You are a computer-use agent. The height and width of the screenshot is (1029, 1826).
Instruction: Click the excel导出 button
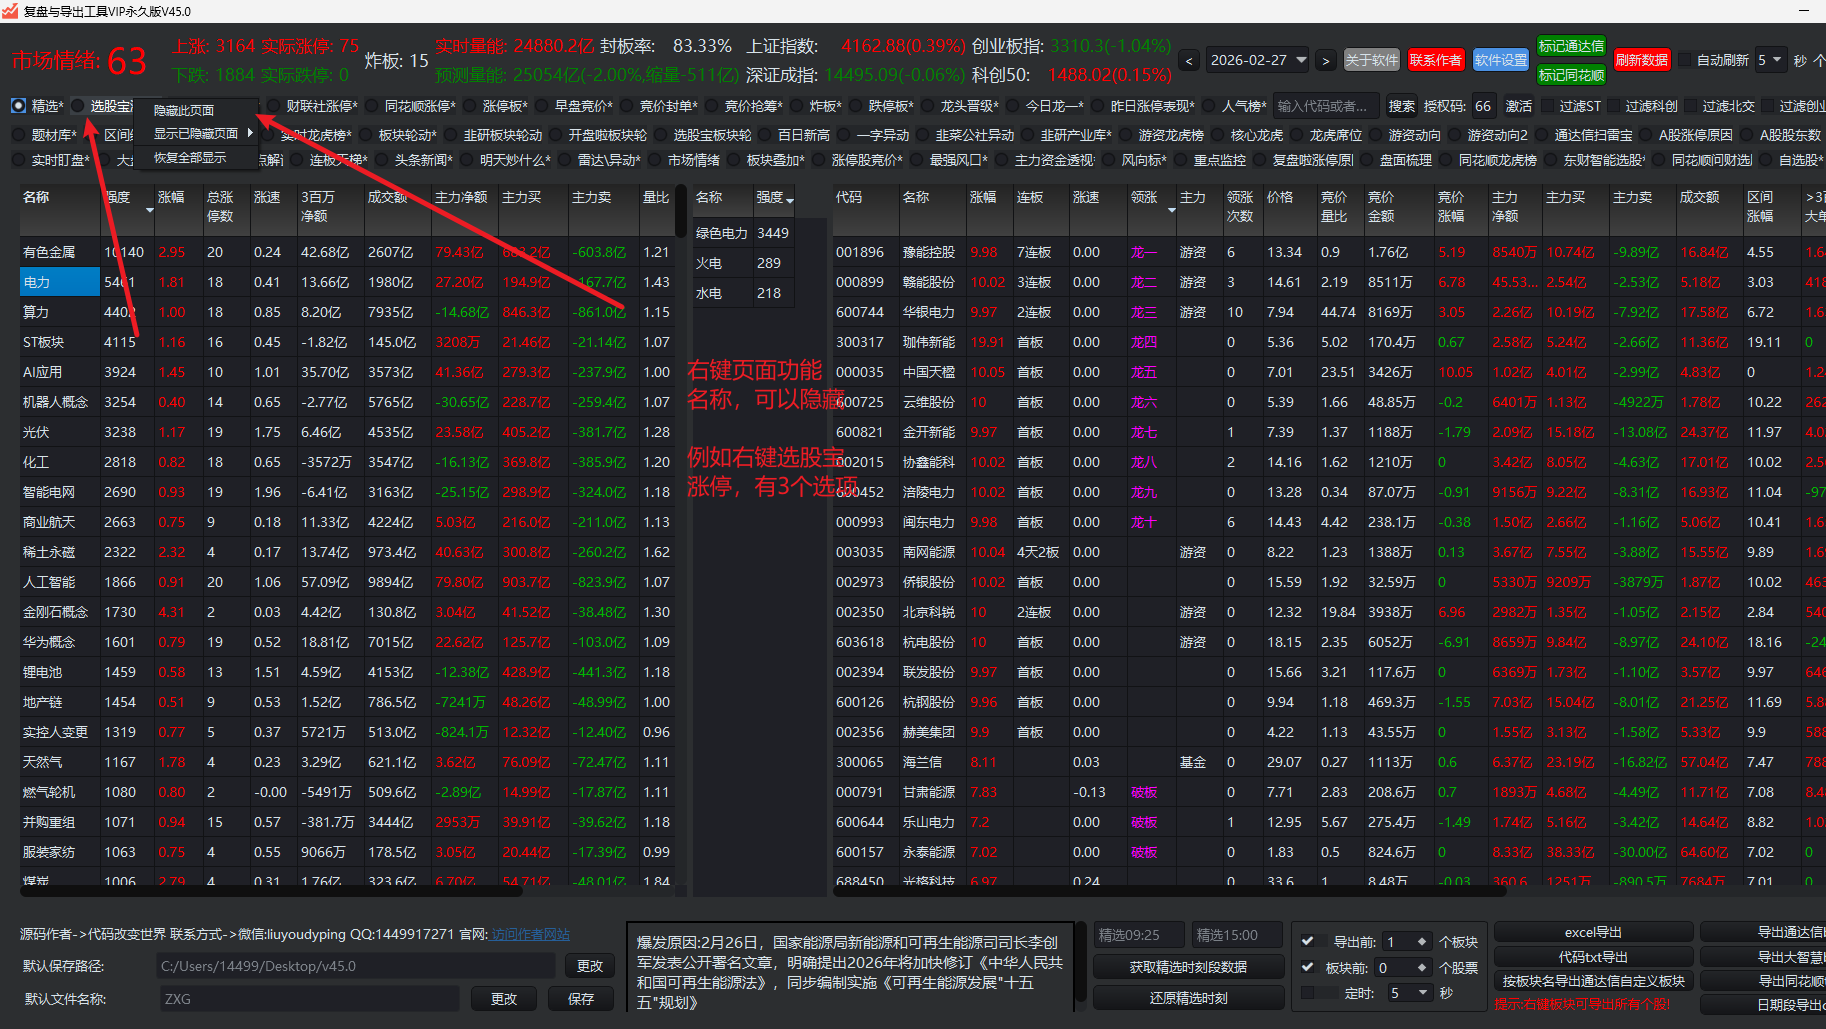click(x=1593, y=932)
